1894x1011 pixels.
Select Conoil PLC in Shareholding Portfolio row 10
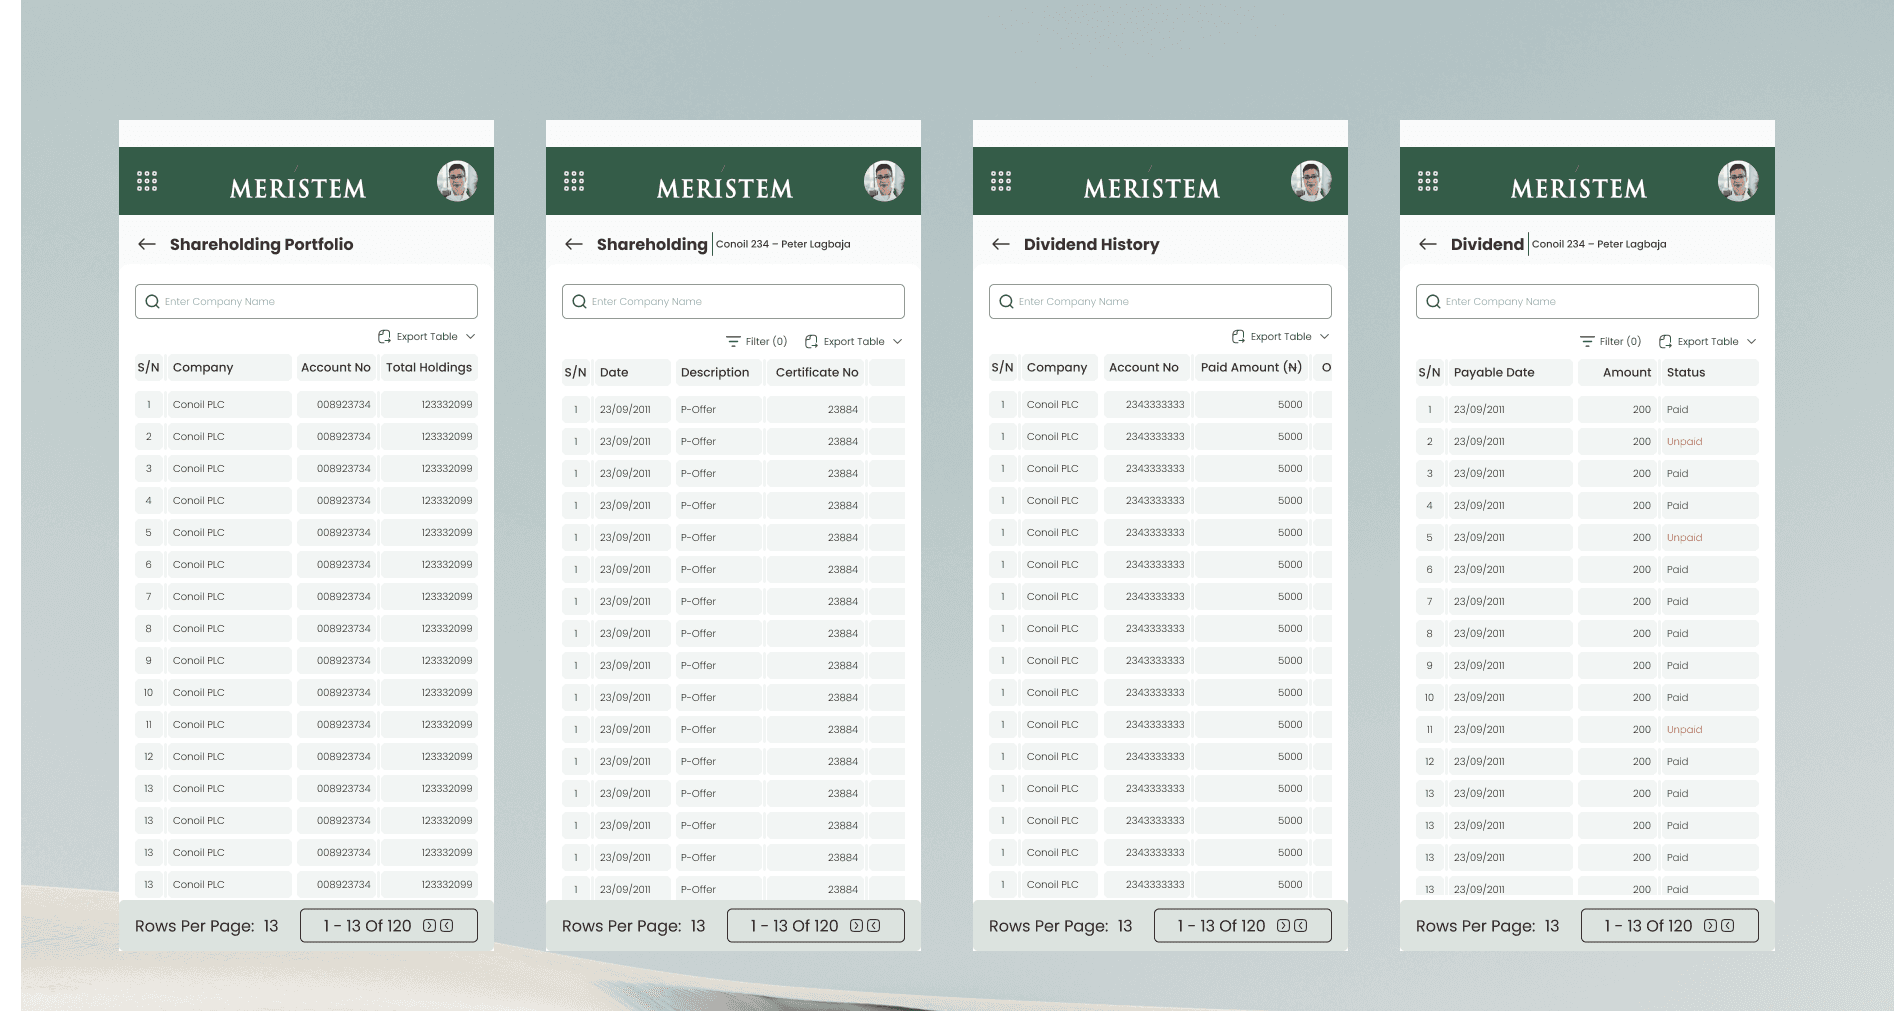pyautogui.click(x=198, y=693)
